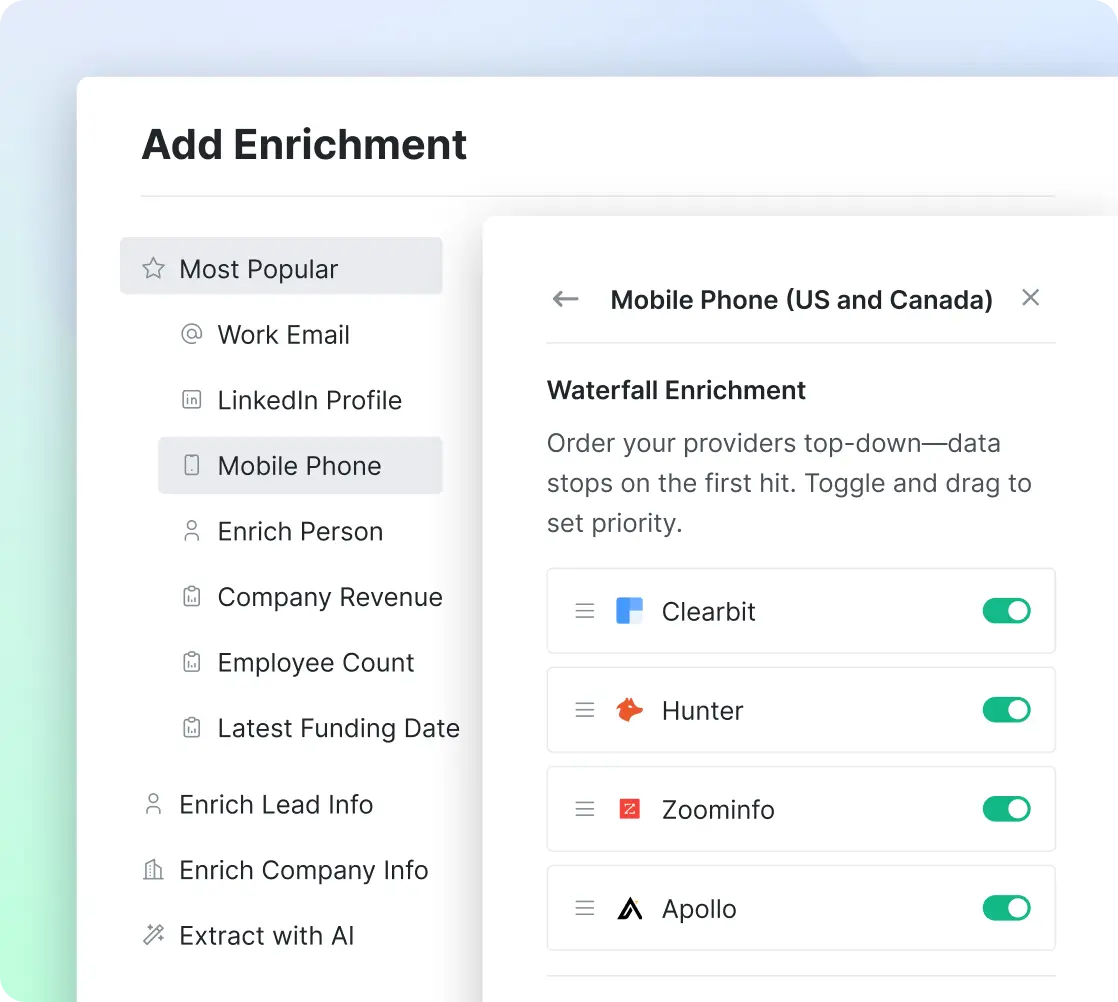The width and height of the screenshot is (1118, 1002).
Task: Click the clipboard icon beside Latest Funding Date
Action: tap(192, 727)
